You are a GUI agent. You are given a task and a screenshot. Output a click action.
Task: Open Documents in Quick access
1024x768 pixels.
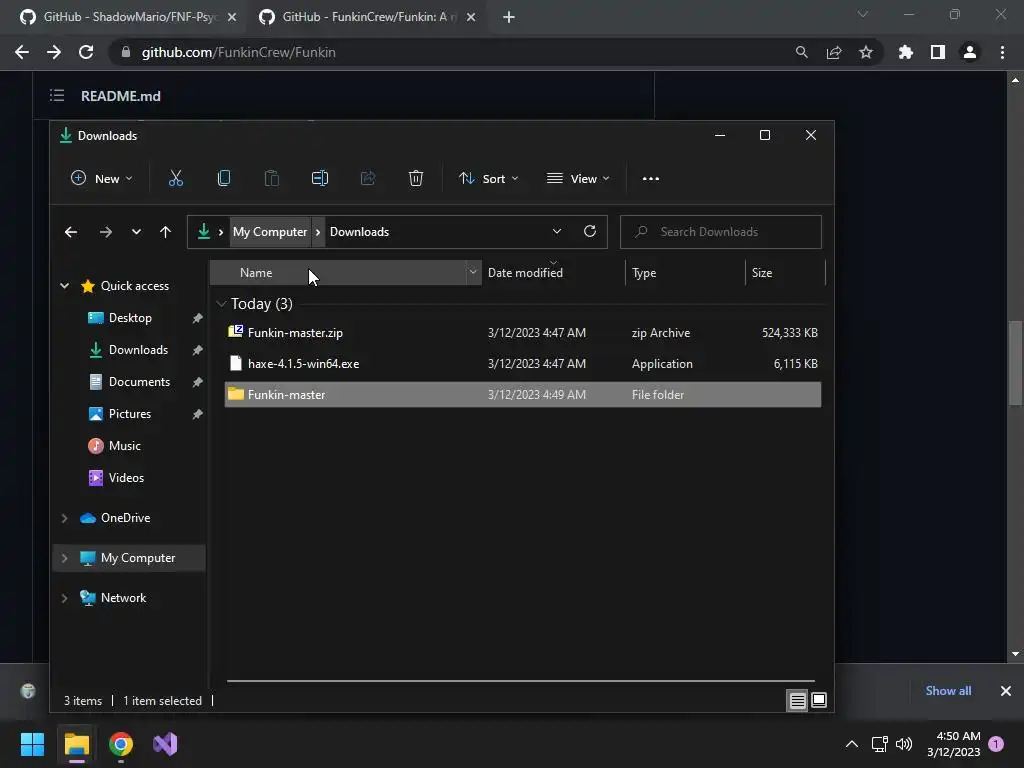139,382
